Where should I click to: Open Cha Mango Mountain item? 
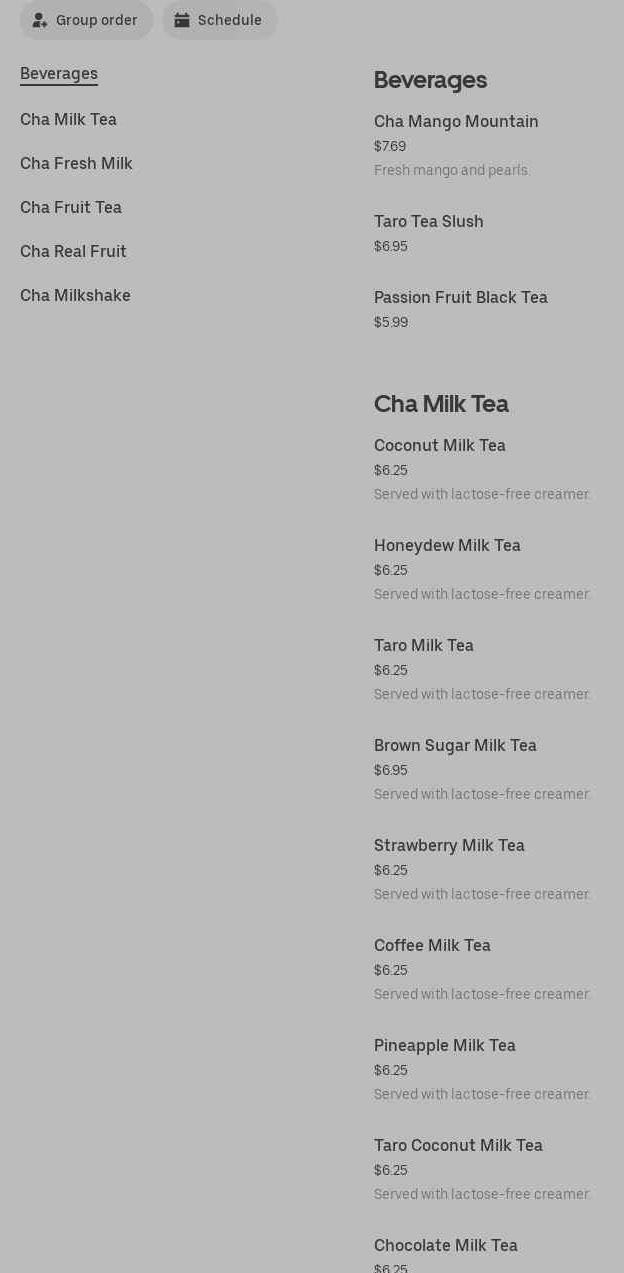click(456, 122)
